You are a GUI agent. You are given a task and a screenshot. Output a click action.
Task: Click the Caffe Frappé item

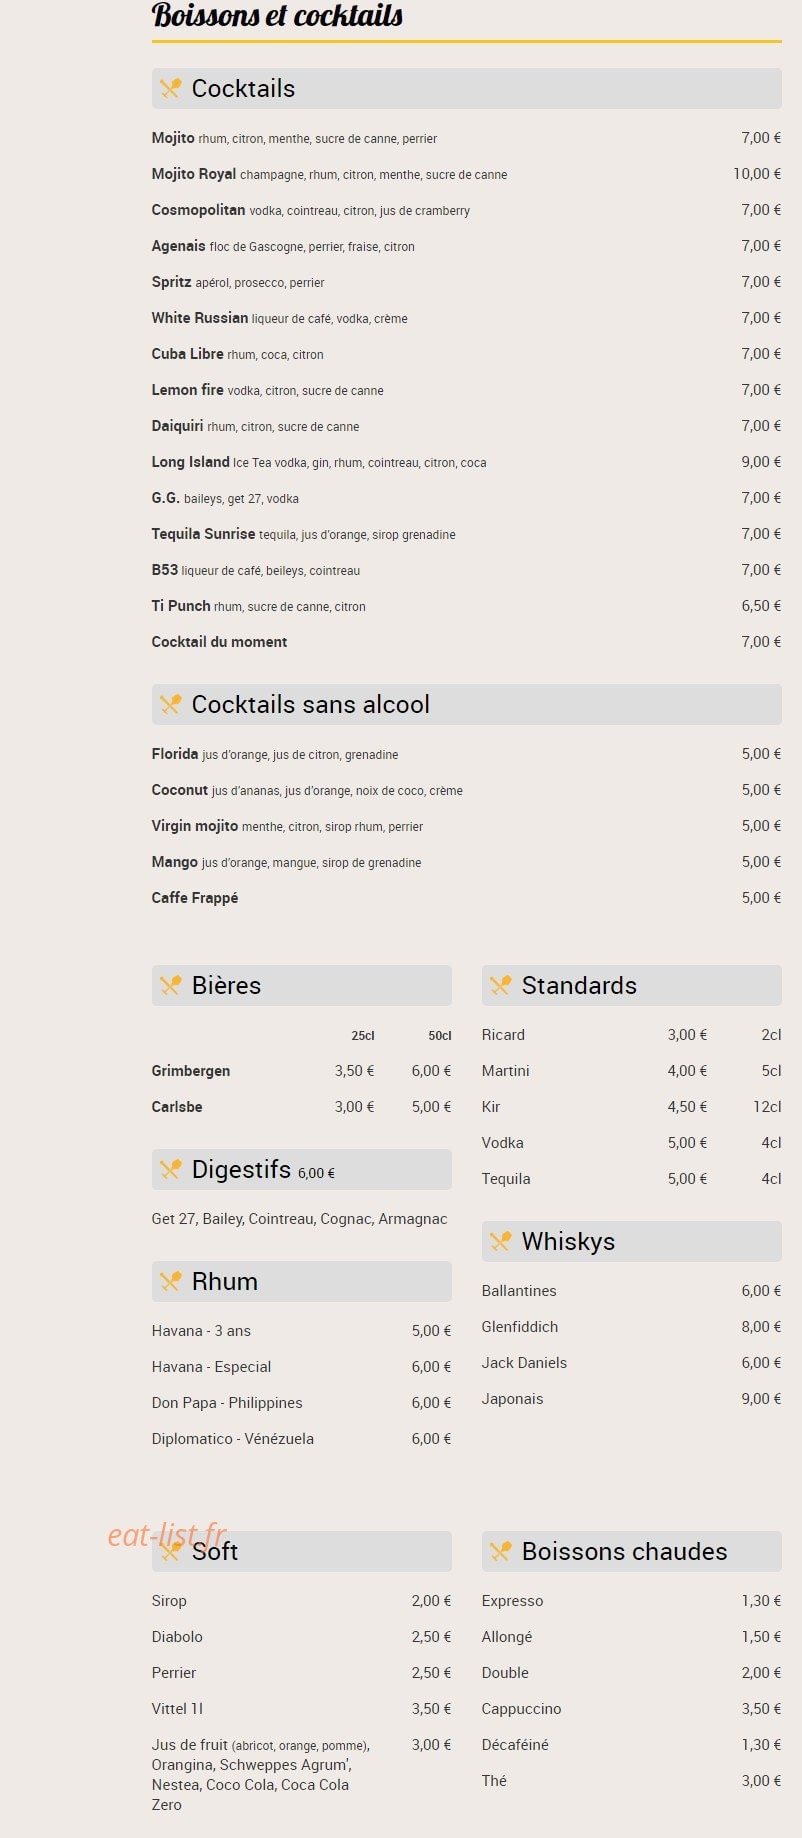[195, 898]
